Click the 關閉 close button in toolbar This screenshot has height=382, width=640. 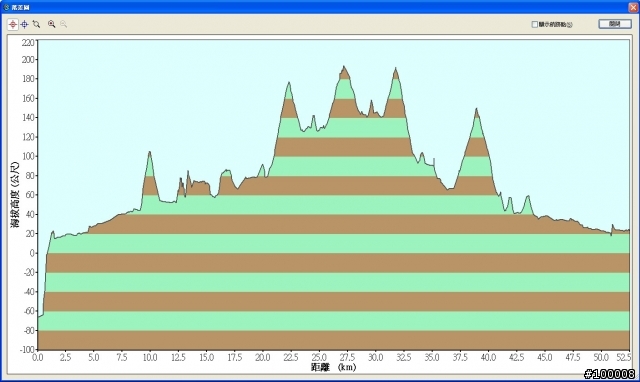[x=615, y=24]
